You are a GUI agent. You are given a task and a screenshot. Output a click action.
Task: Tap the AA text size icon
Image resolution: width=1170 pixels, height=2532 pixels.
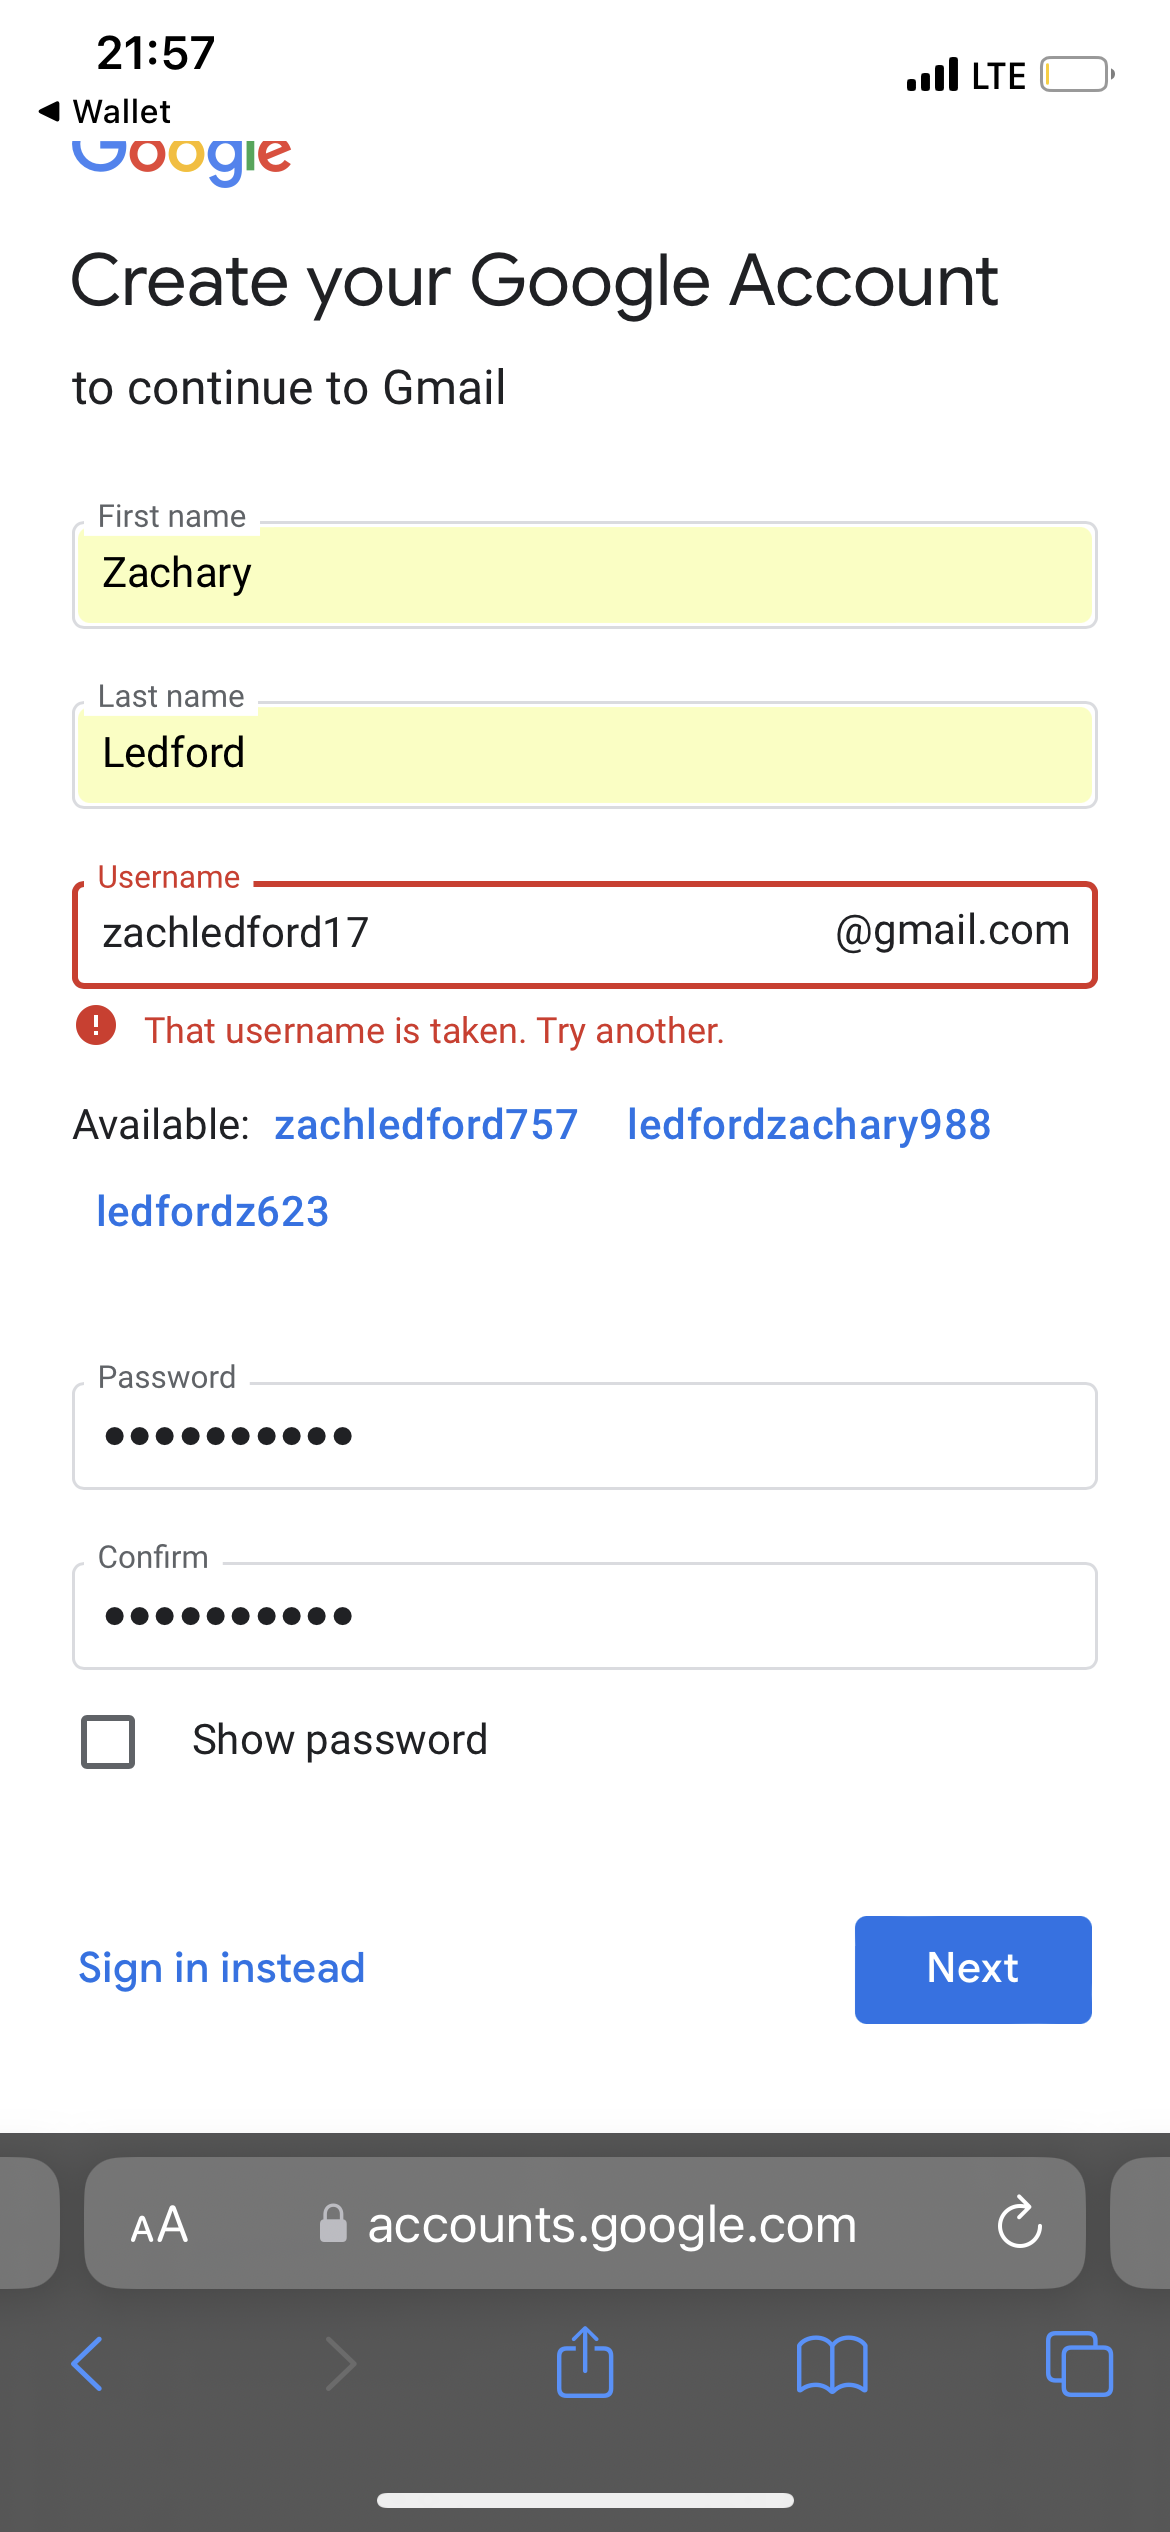pyautogui.click(x=160, y=2225)
